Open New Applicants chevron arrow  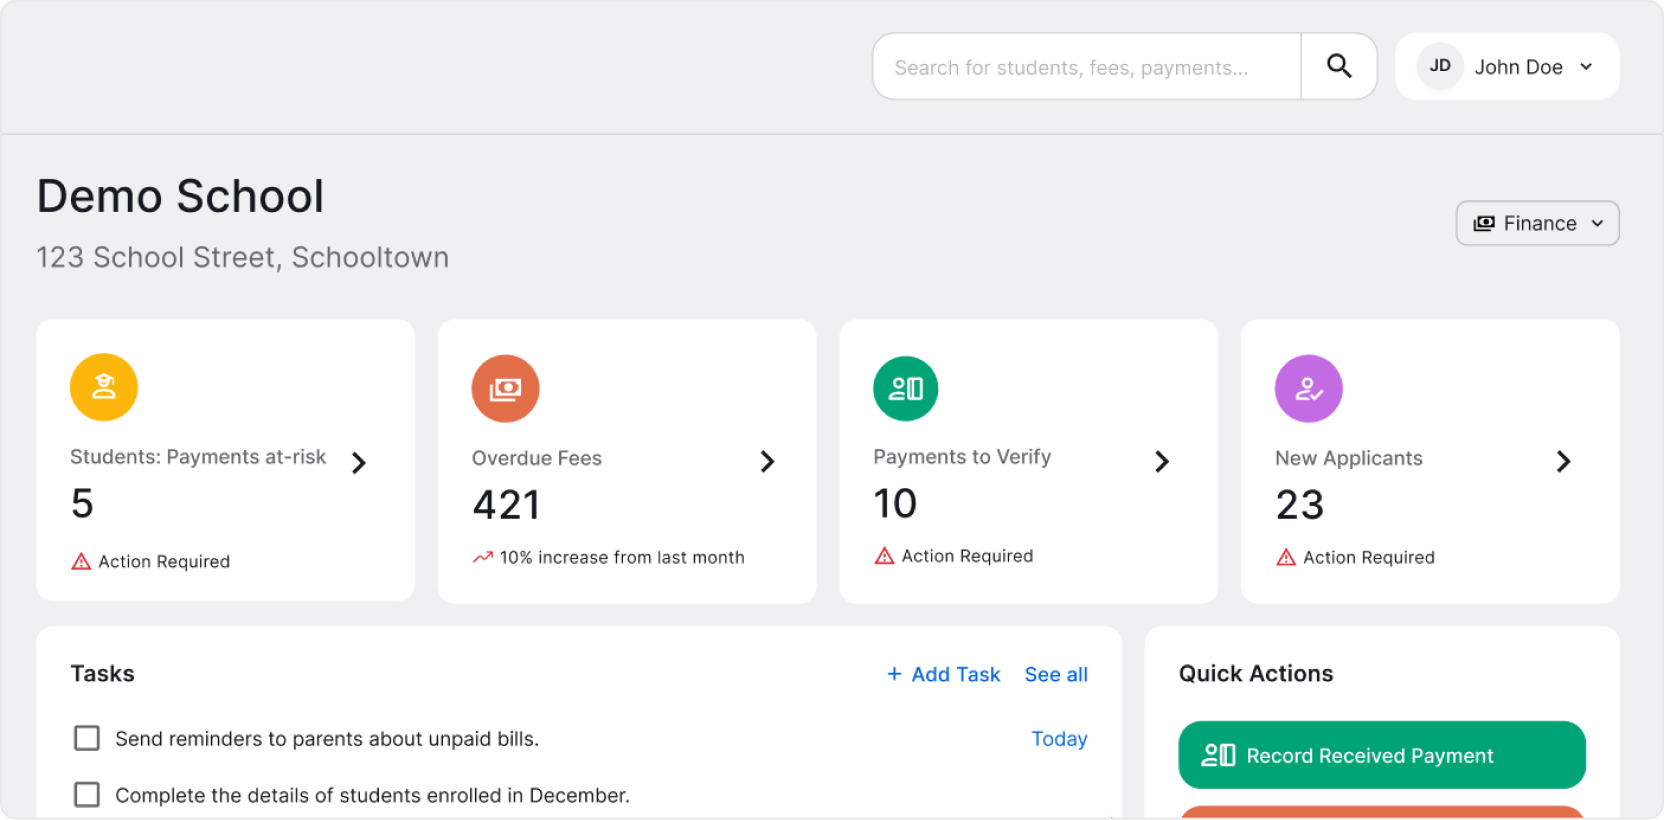tap(1563, 461)
